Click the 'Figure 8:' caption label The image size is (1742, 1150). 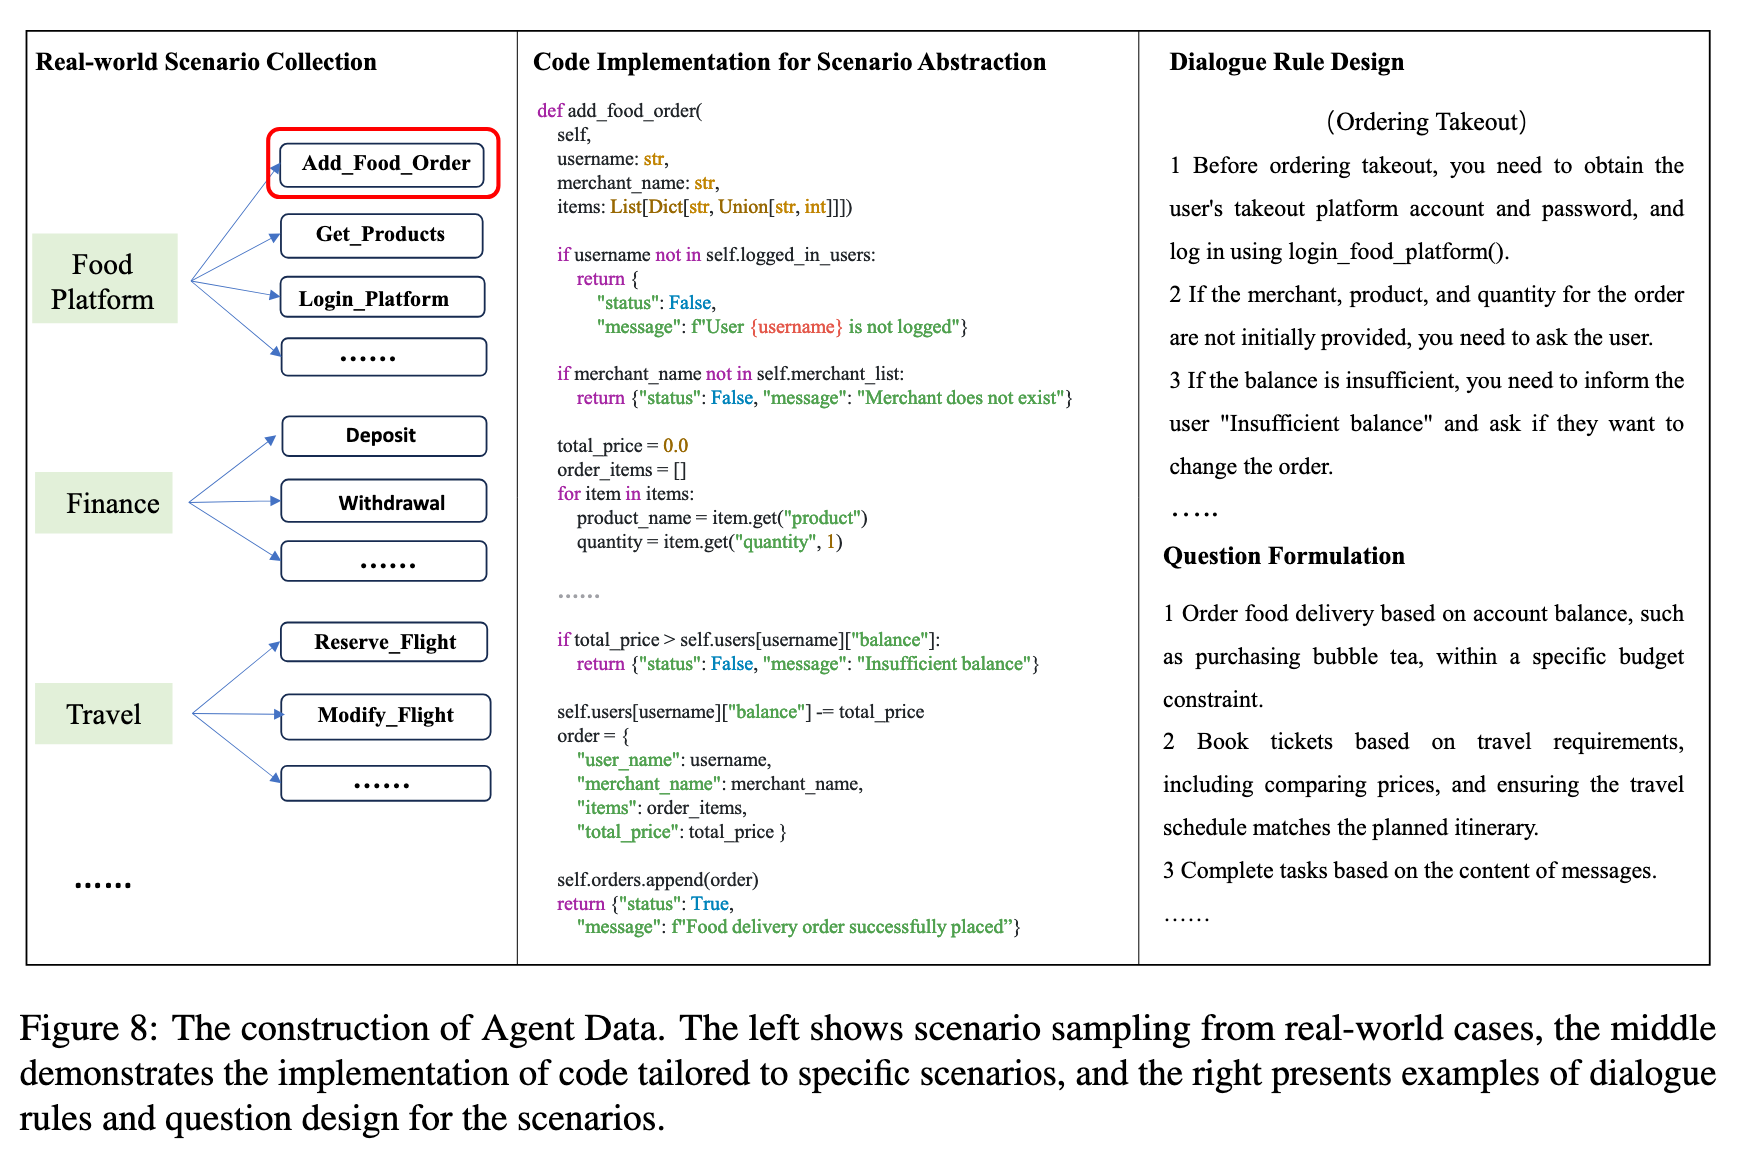[x=88, y=1029]
